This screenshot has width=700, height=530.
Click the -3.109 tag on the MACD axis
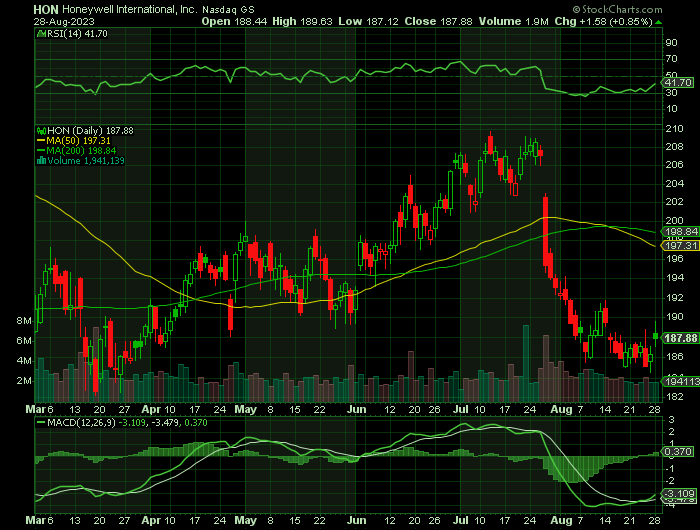[679, 494]
